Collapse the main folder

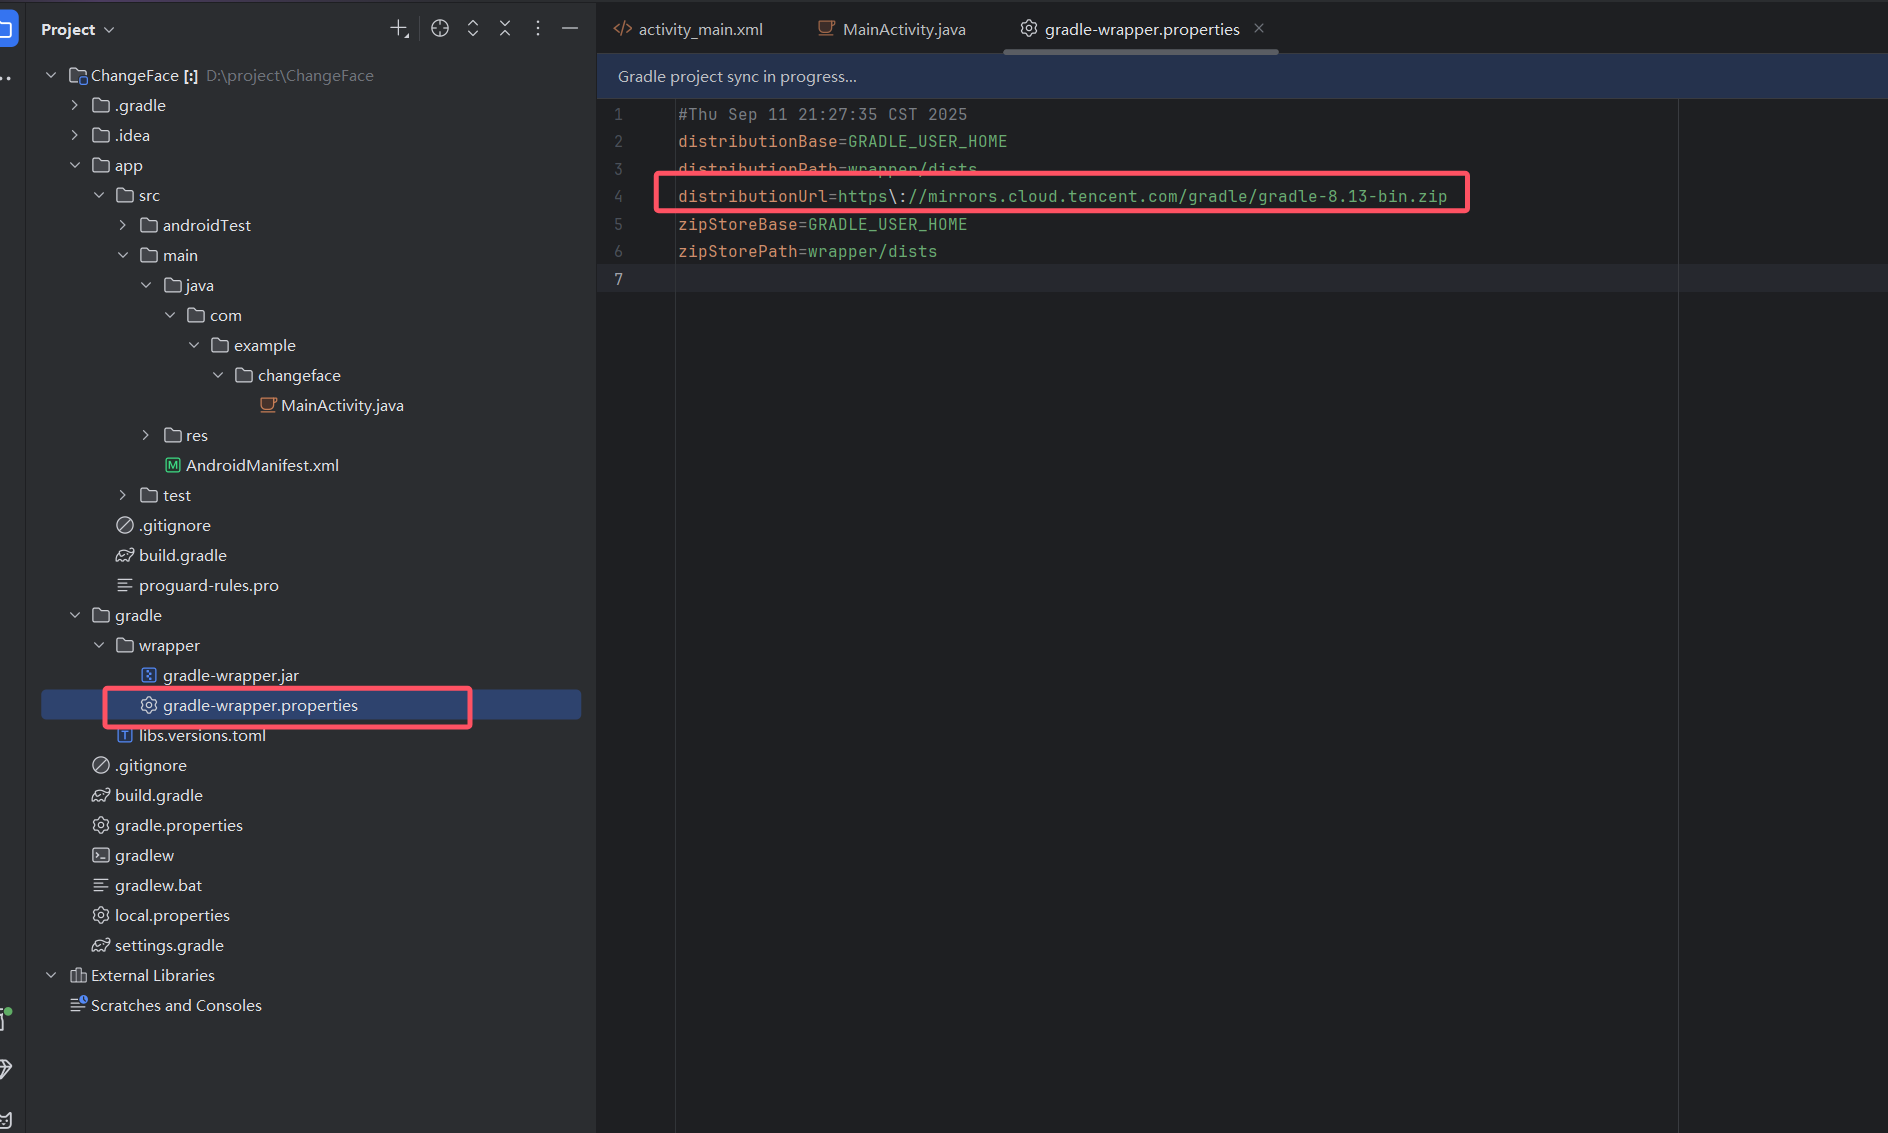coord(123,255)
